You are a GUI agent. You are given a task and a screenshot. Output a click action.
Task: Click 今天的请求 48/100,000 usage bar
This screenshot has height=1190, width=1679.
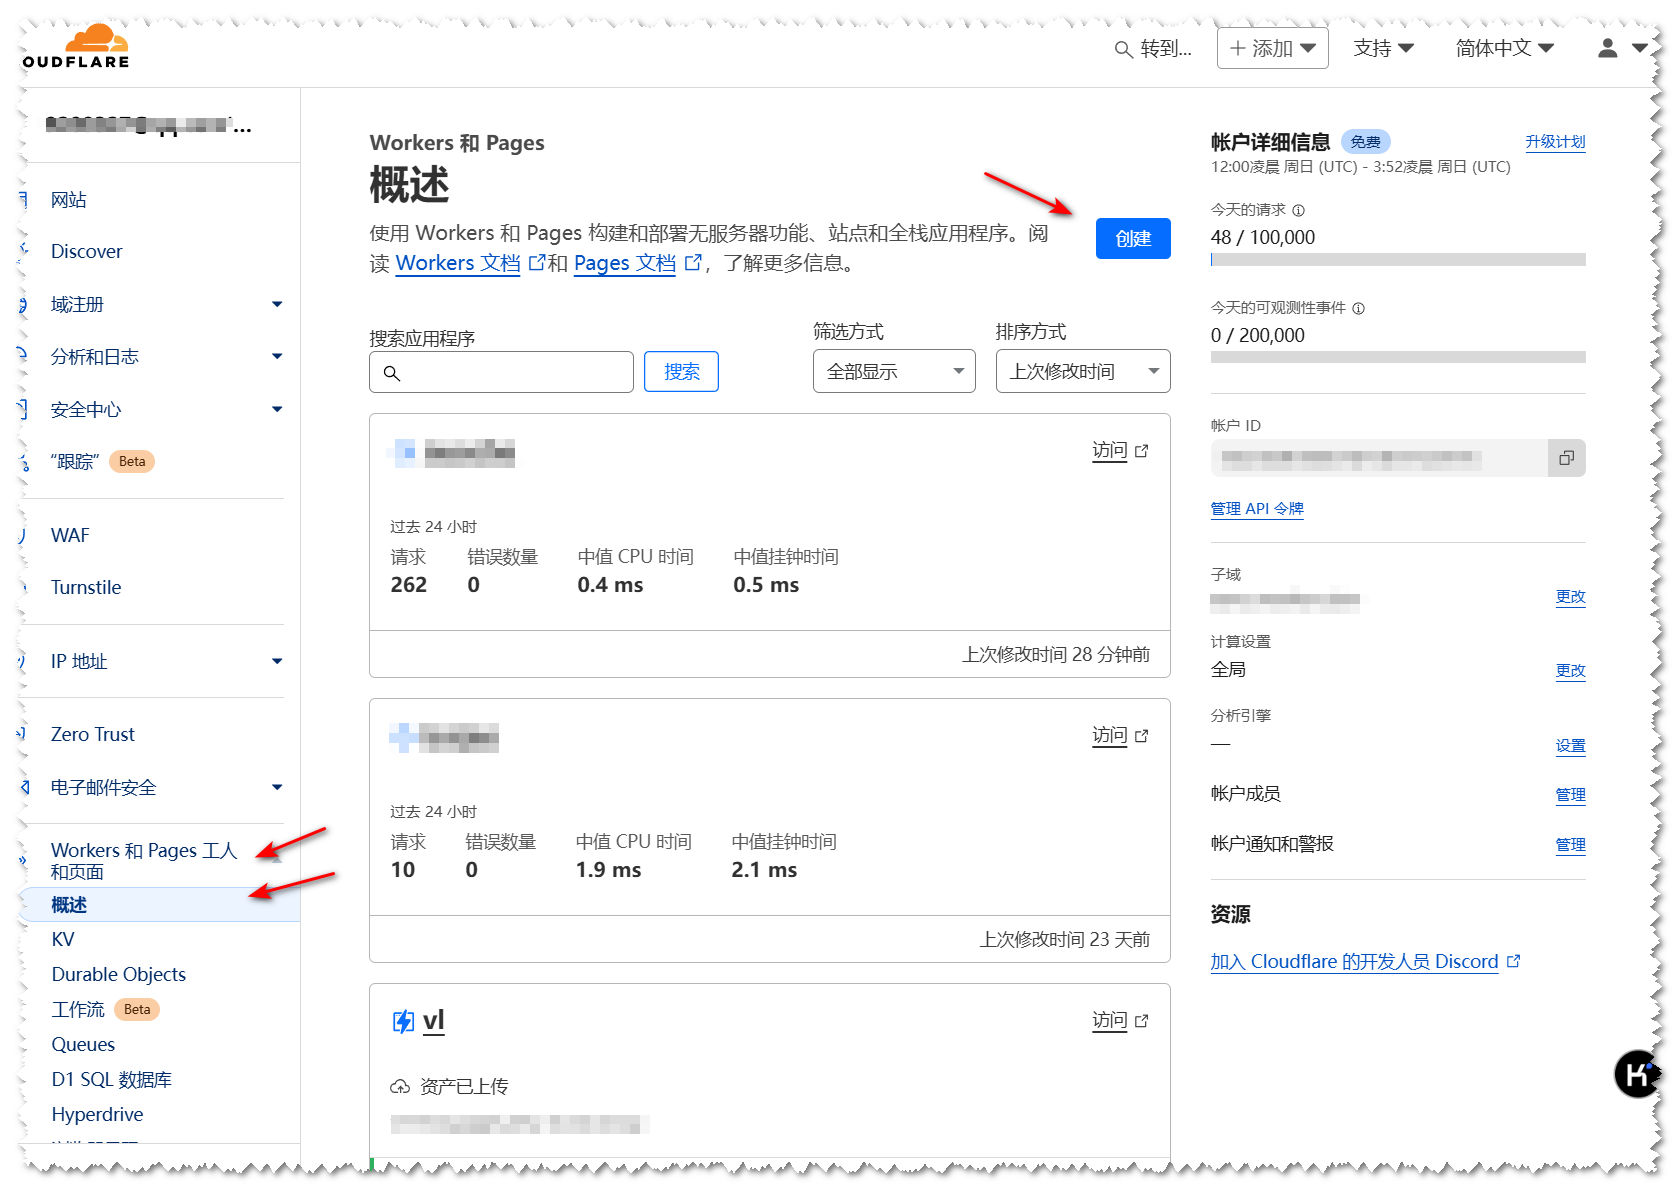tap(1398, 260)
